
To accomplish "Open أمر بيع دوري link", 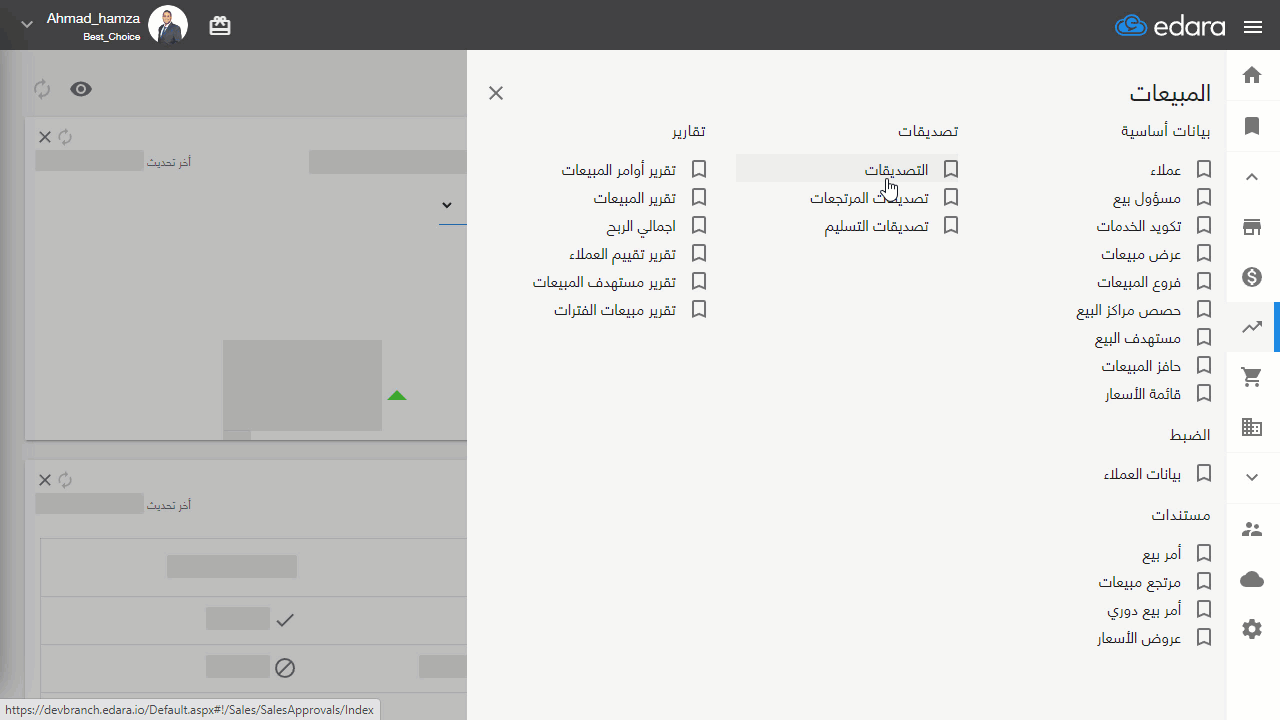I will pyautogui.click(x=1144, y=610).
